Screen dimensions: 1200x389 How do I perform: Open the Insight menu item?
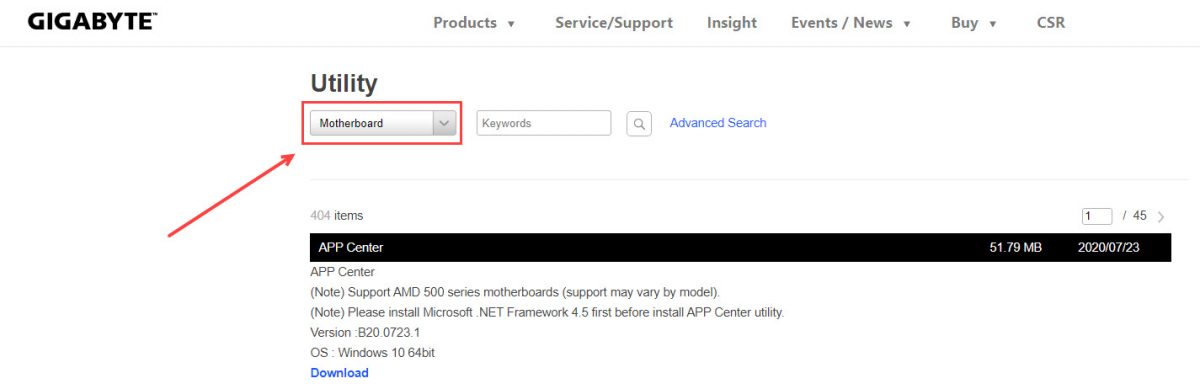coord(732,22)
